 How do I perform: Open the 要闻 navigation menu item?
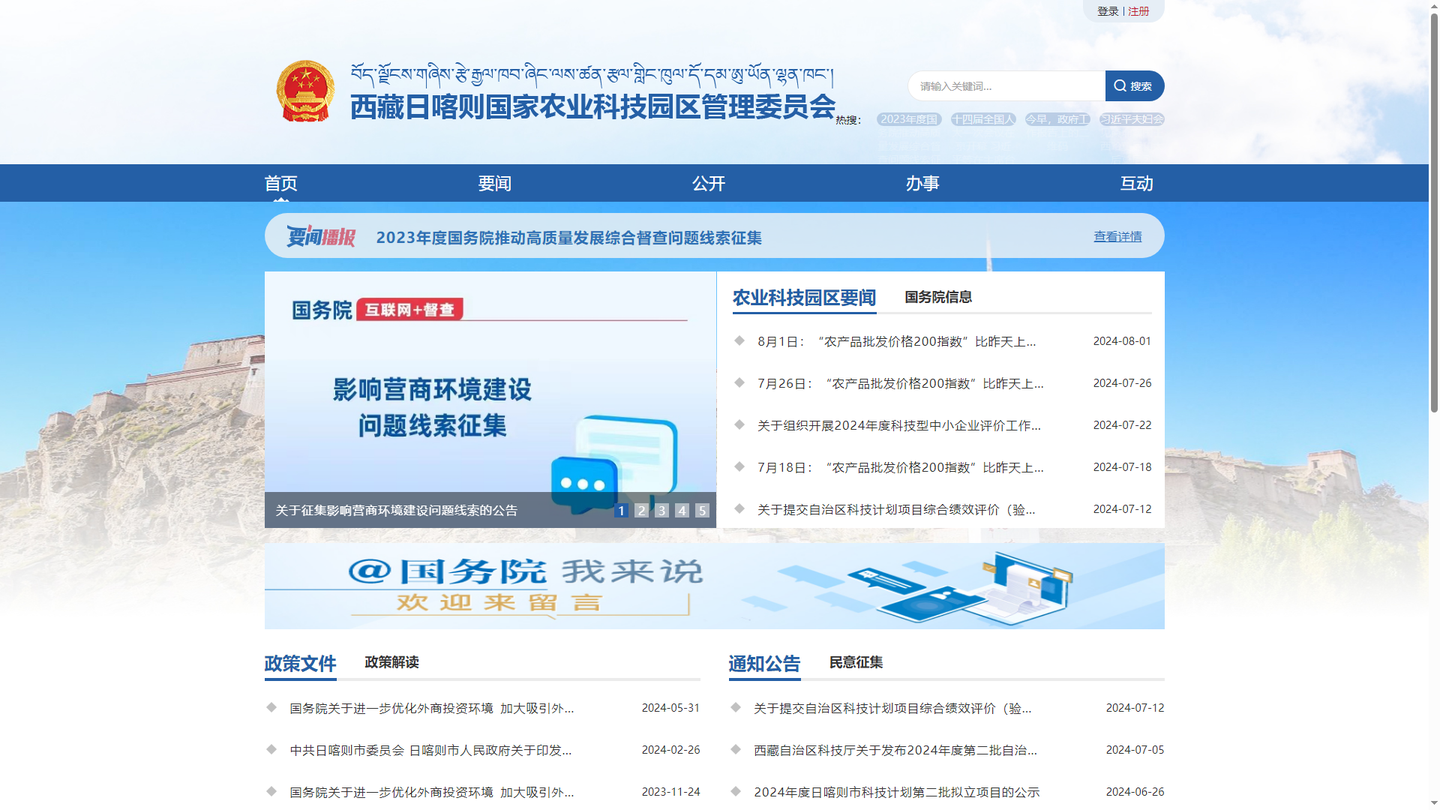click(495, 183)
